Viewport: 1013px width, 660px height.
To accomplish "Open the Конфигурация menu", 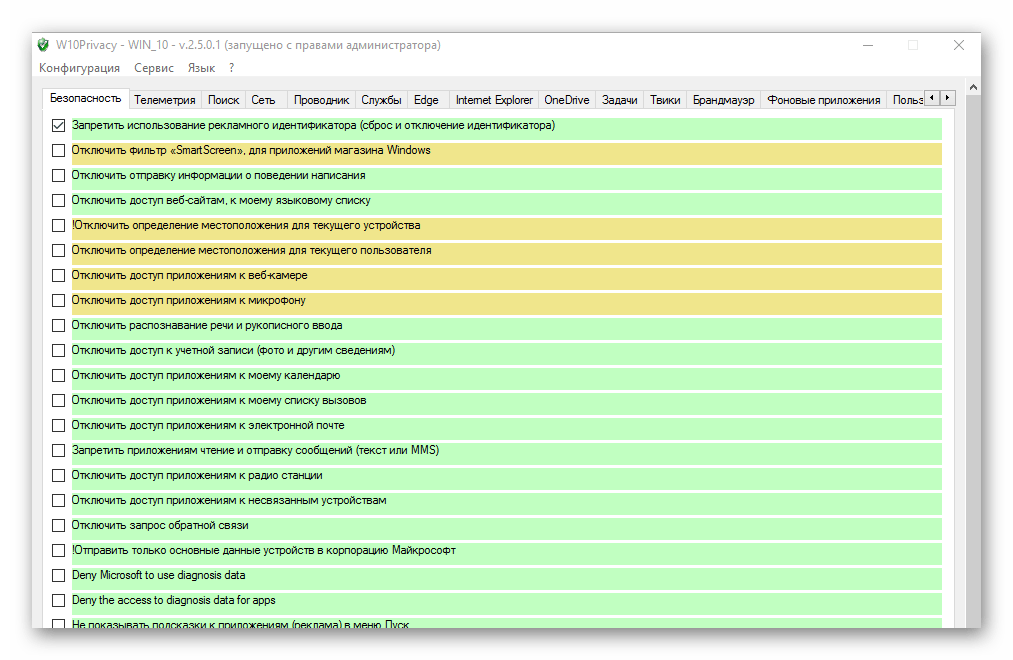I will (x=79, y=68).
